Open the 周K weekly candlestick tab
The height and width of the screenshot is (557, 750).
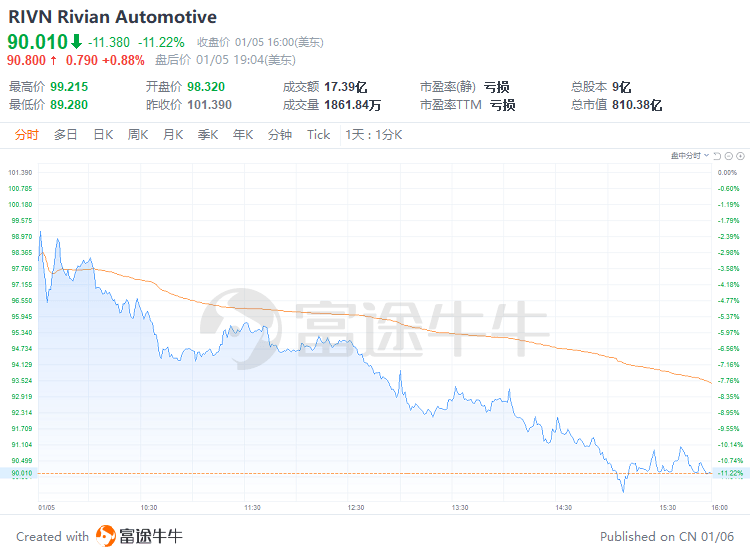138,135
